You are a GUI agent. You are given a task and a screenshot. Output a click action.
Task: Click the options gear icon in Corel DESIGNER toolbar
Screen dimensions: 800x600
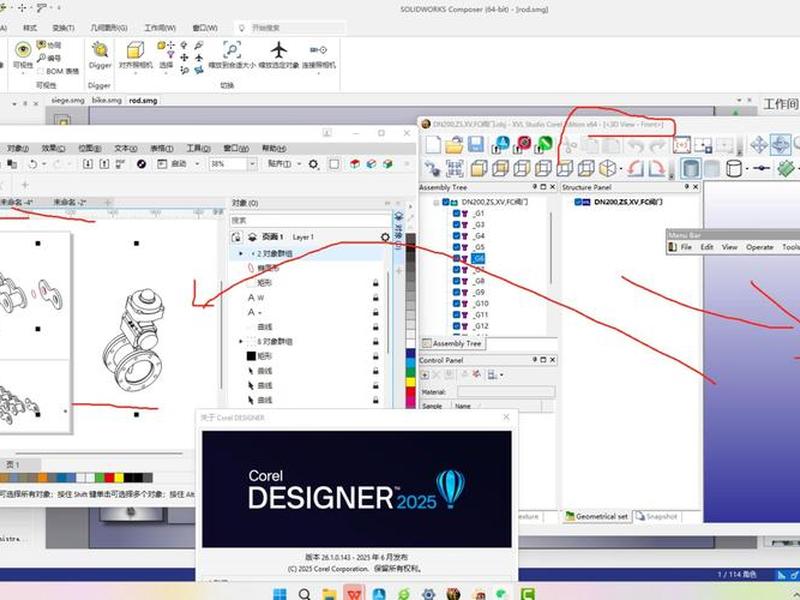coord(313,164)
